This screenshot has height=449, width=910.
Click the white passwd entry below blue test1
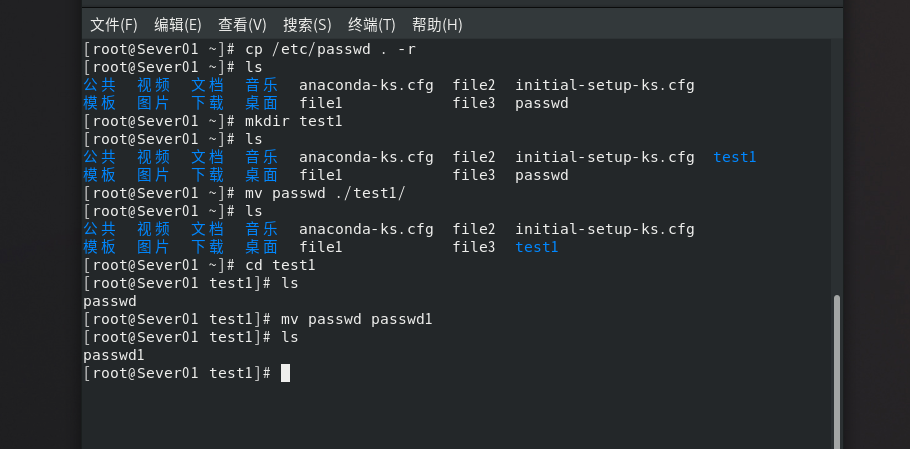pos(541,175)
